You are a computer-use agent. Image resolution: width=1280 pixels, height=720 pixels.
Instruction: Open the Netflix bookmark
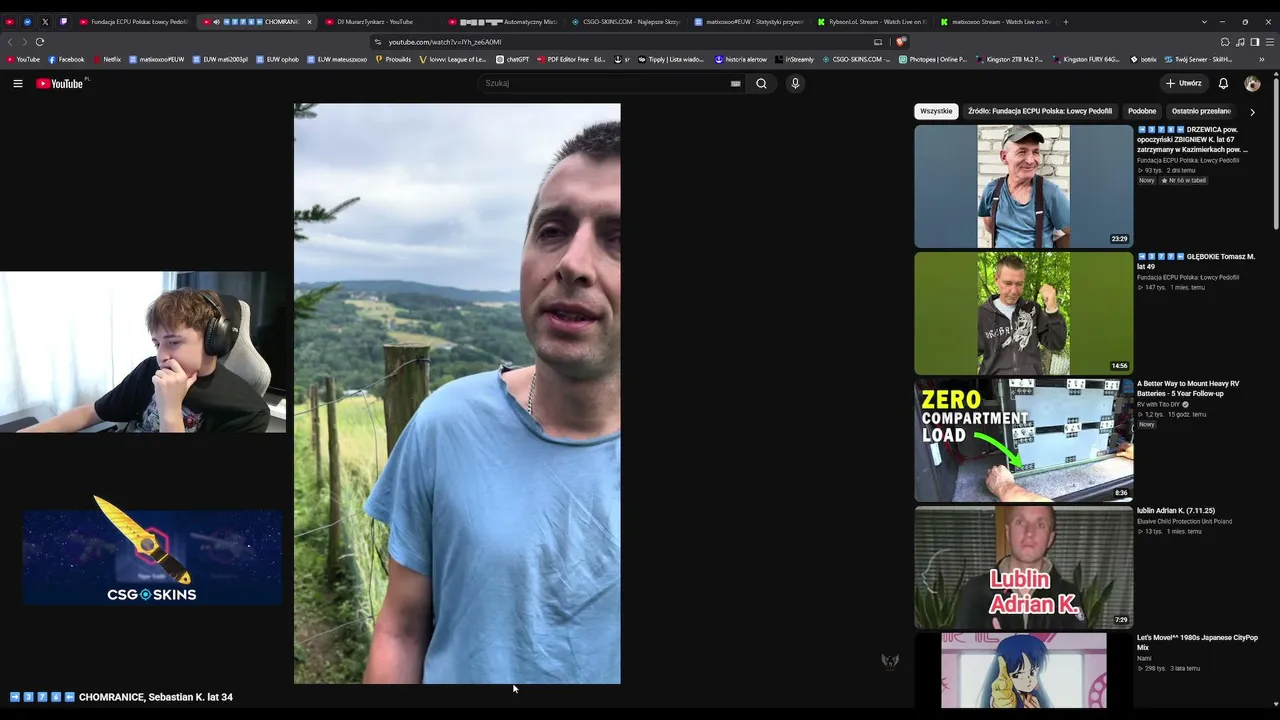pos(105,60)
